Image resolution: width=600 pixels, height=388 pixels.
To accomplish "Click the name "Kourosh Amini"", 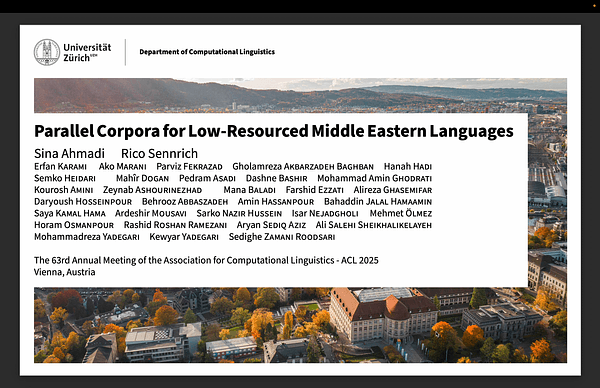I will (64, 190).
